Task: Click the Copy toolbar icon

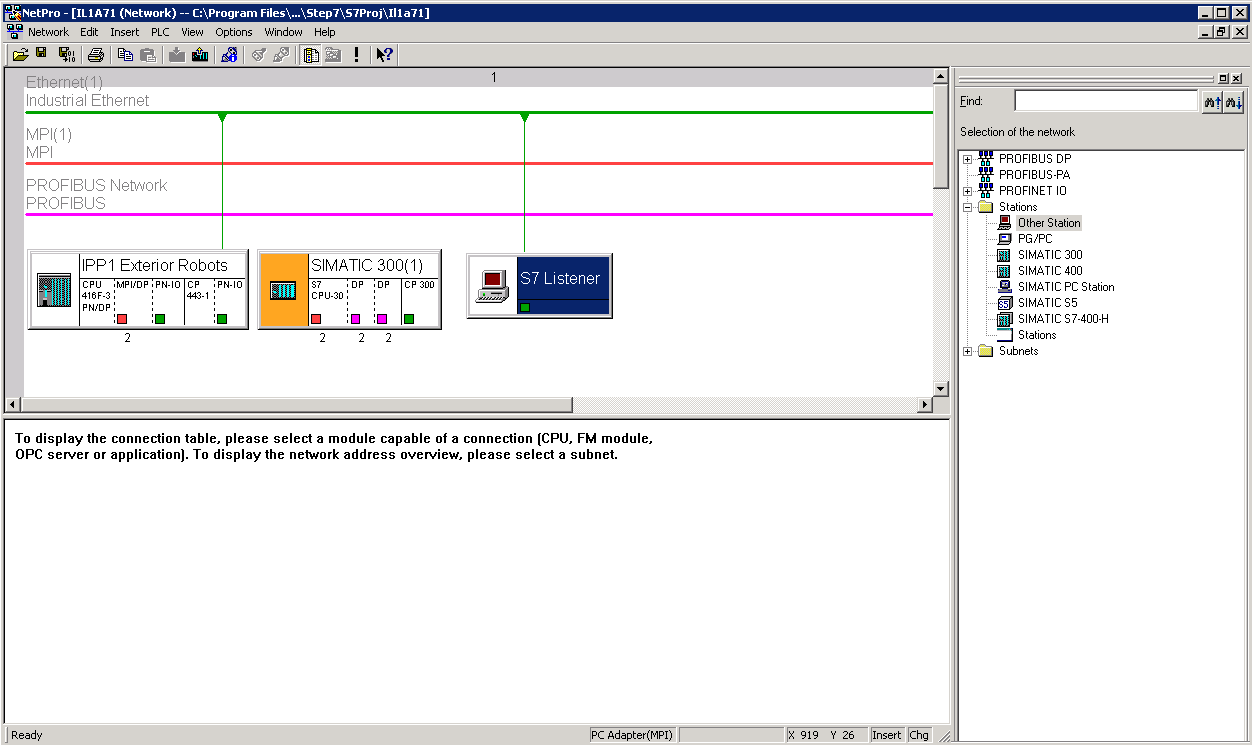Action: 125,55
